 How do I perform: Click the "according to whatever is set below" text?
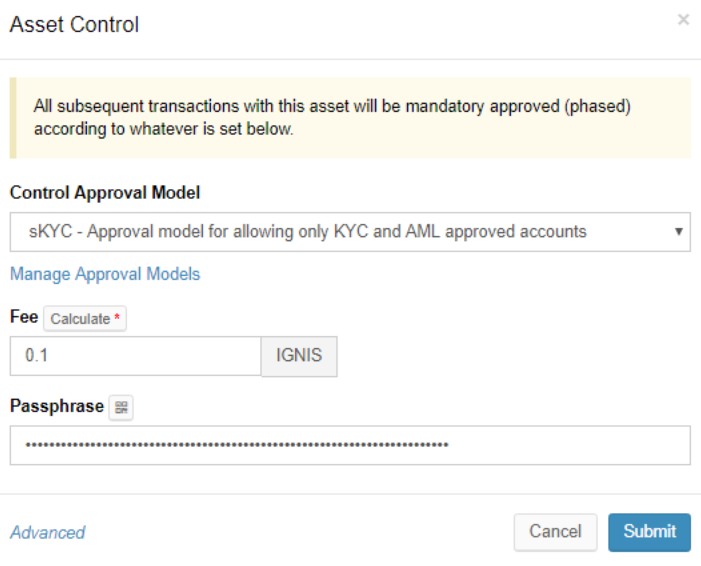coord(163,130)
